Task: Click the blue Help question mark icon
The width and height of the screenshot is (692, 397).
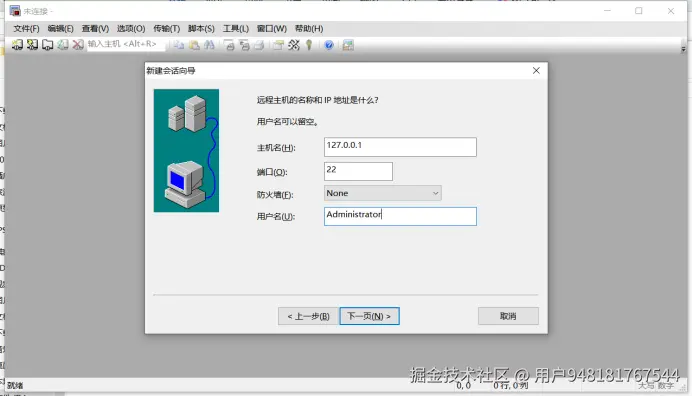Action: (329, 45)
